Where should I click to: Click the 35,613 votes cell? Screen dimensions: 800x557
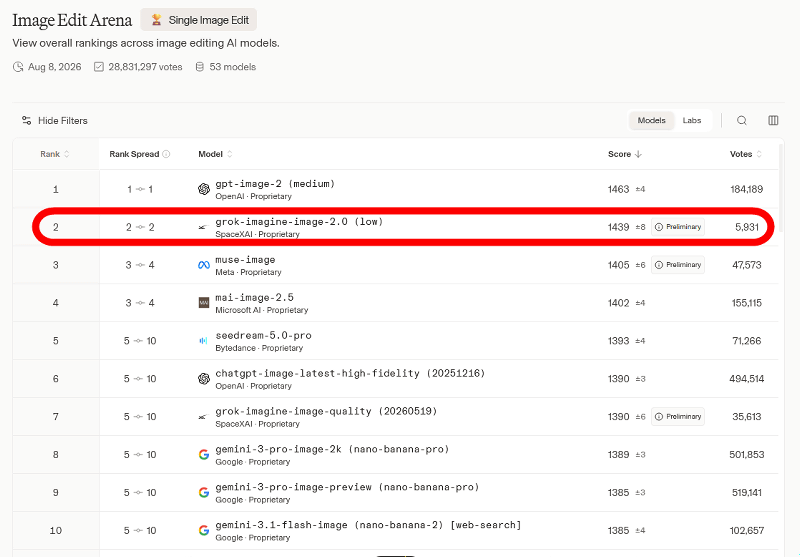point(746,417)
